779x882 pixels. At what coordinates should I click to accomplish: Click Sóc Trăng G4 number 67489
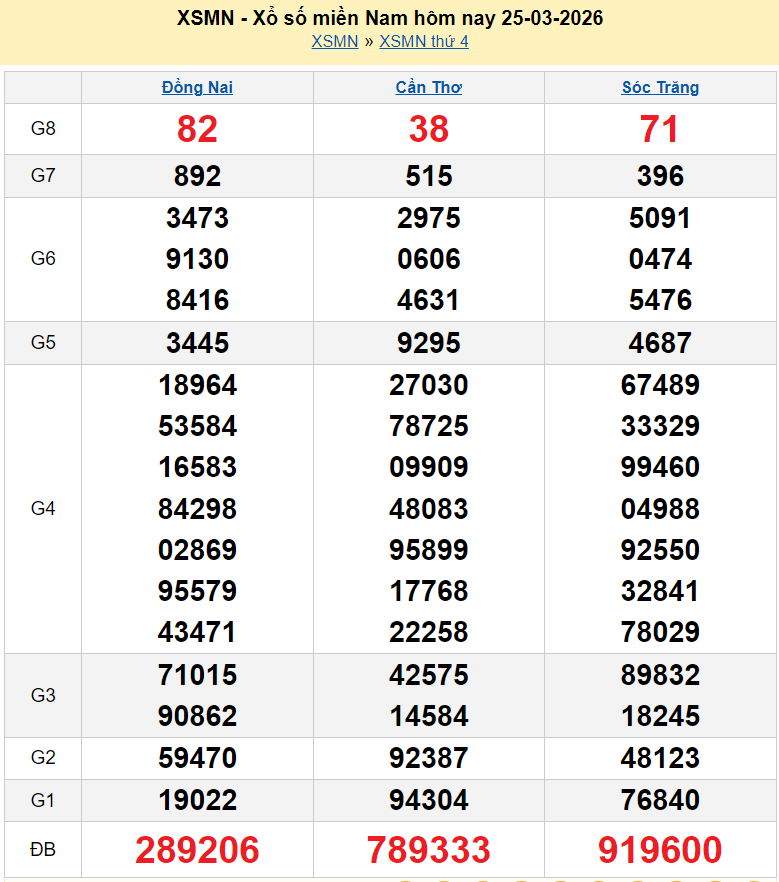(x=660, y=385)
